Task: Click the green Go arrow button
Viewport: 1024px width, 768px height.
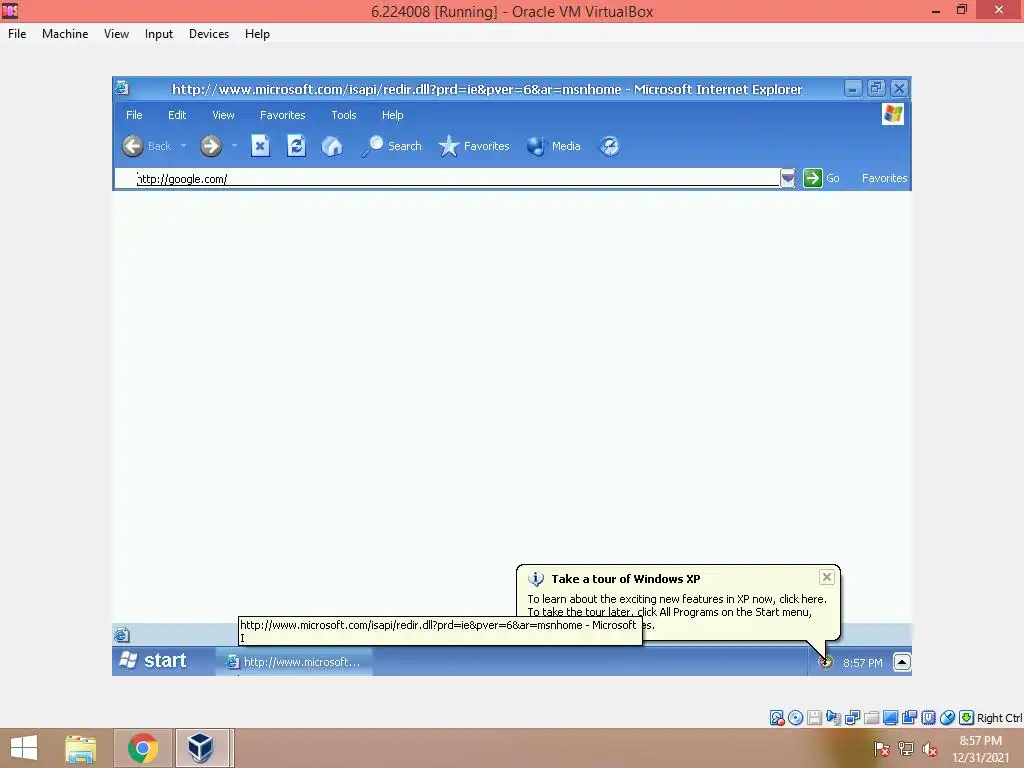Action: 812,178
